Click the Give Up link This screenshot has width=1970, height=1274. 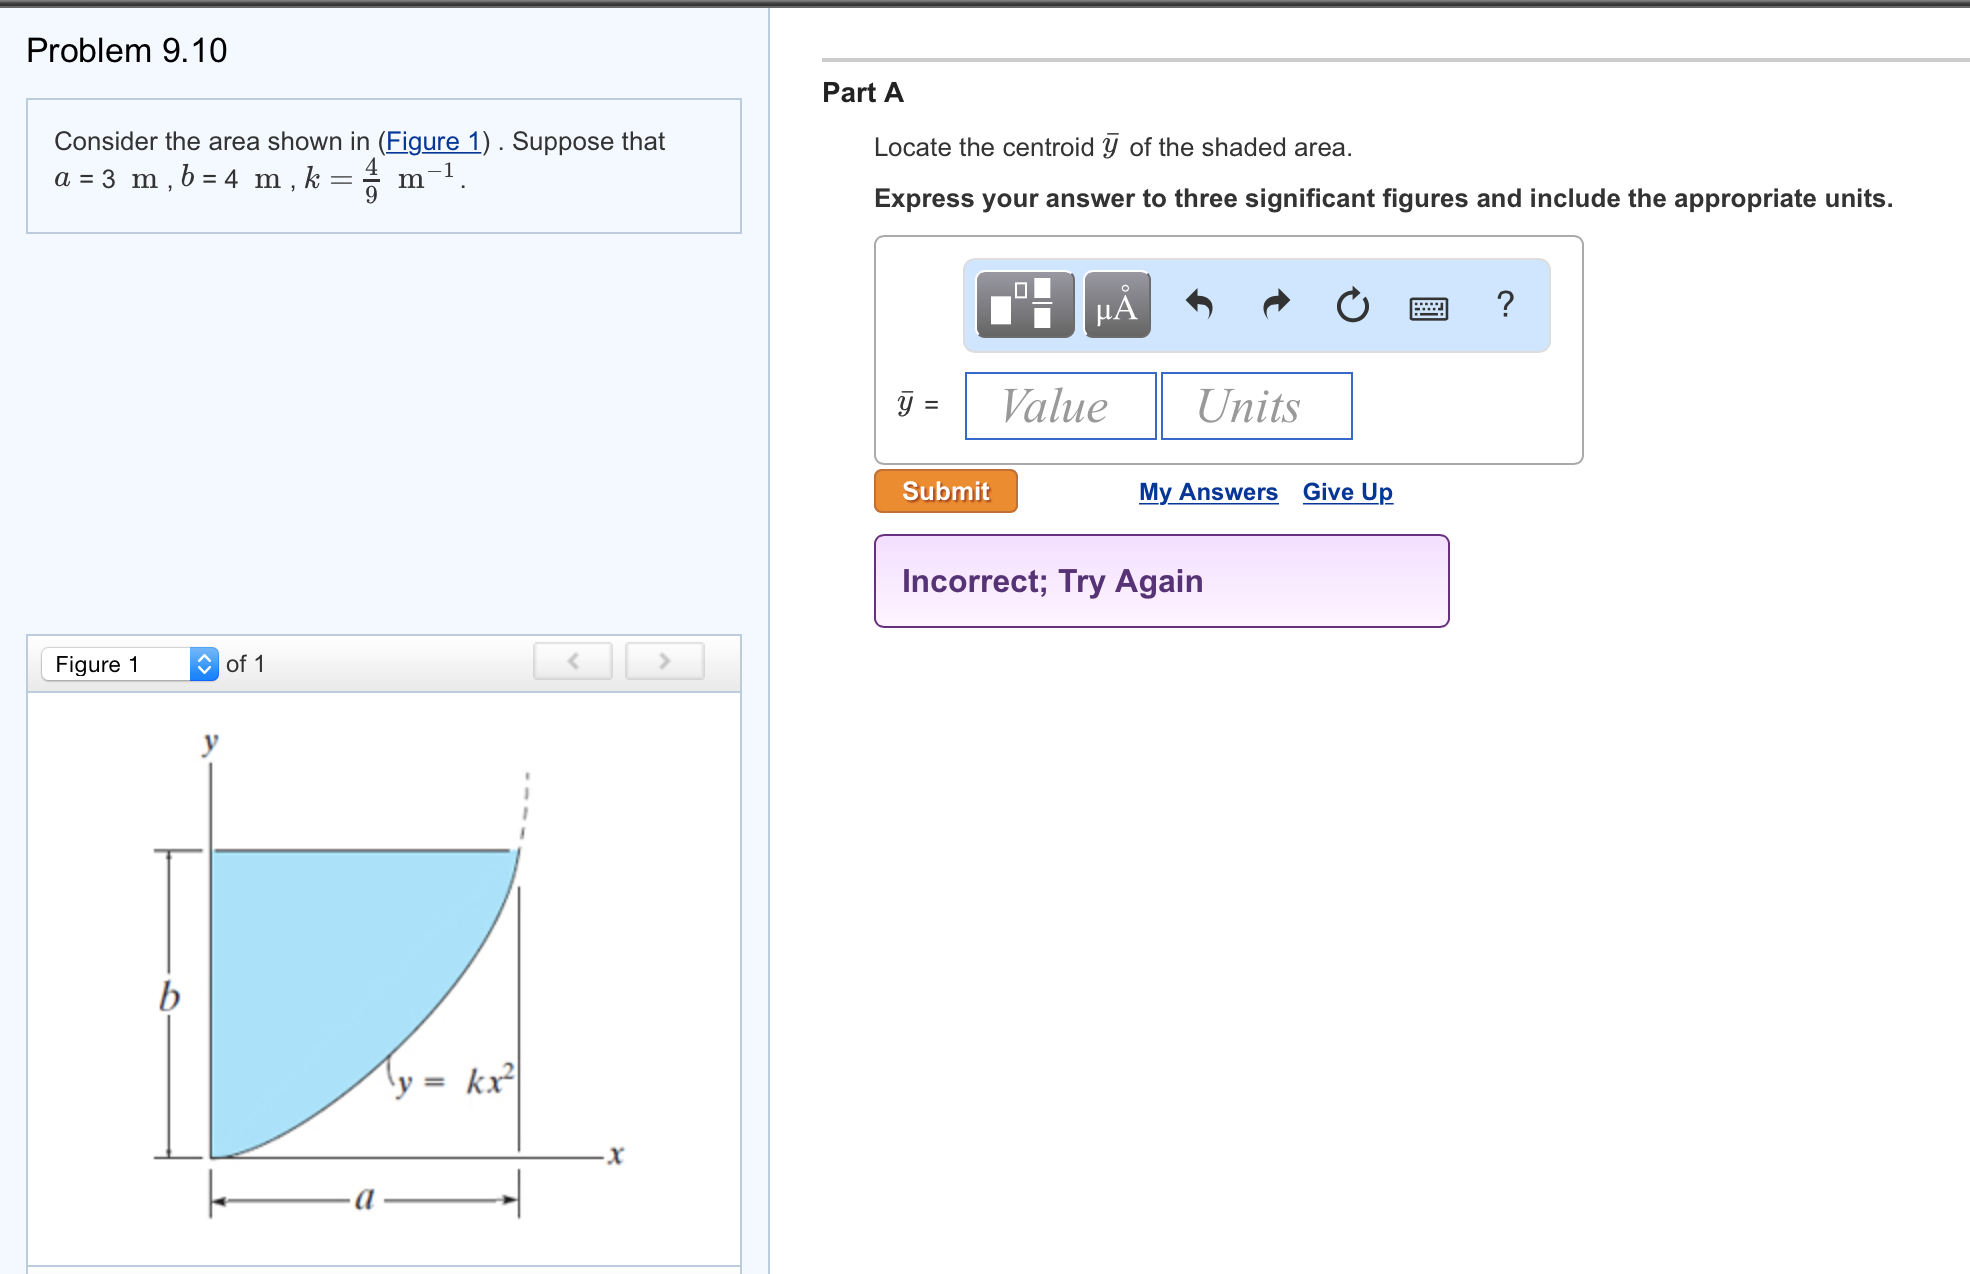coord(1346,491)
